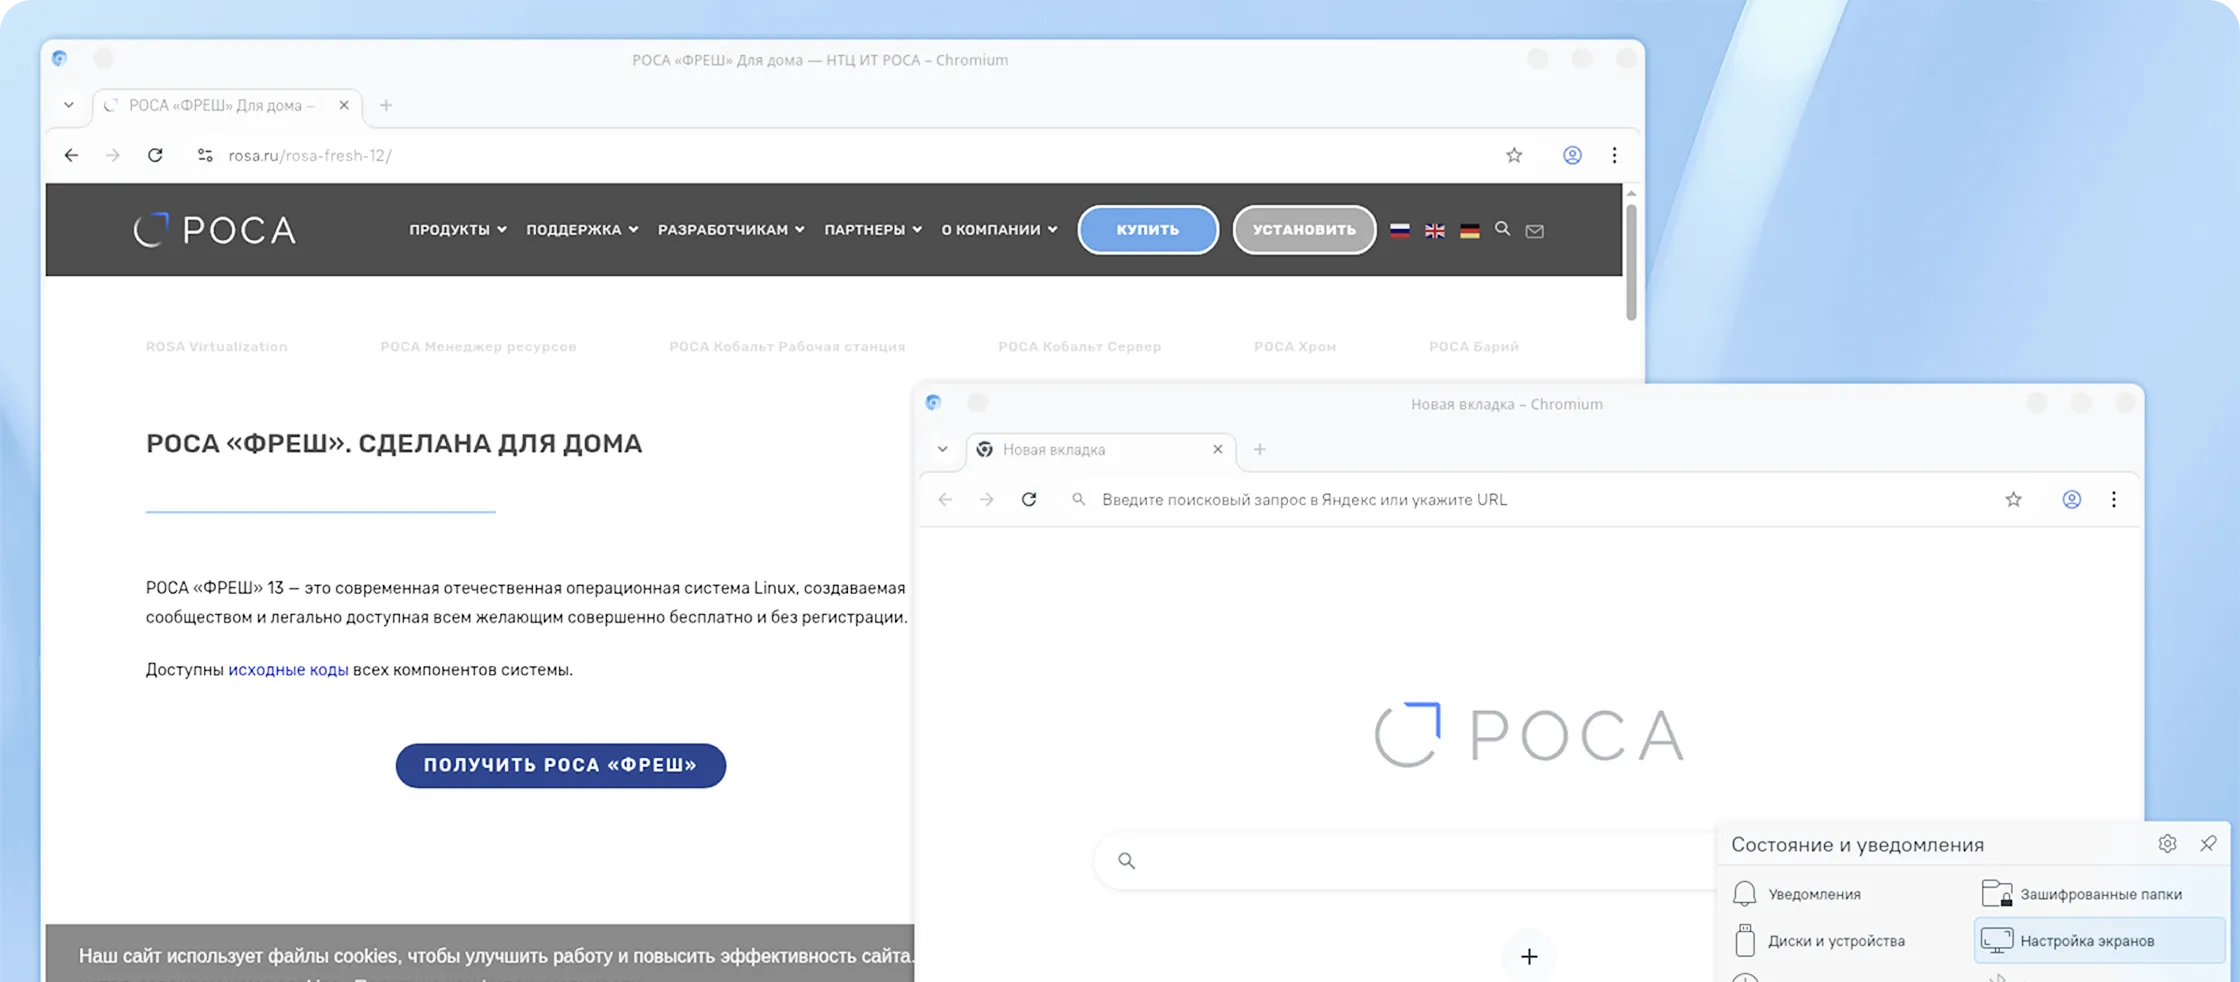
Task: Click back arrow in Новая вкладка window
Action: [x=945, y=499]
